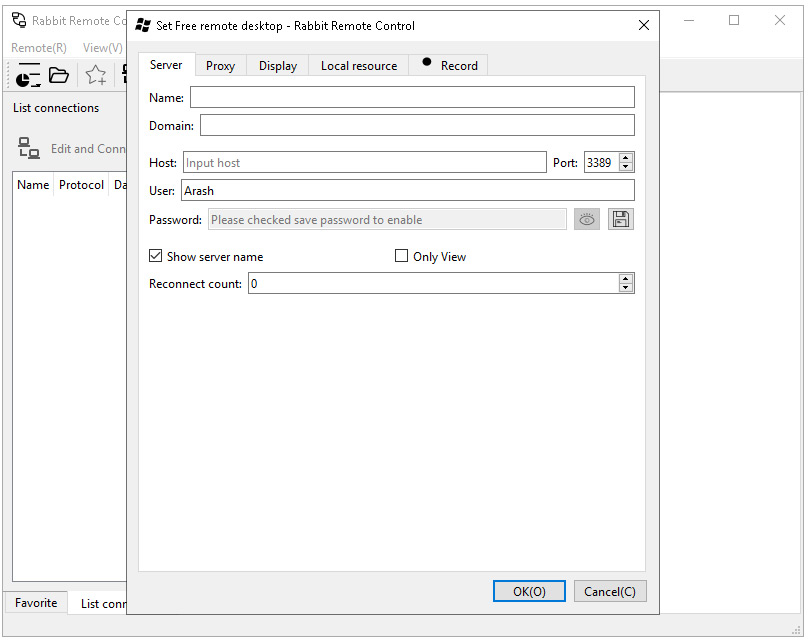Click the dialog title bar Windows flag icon
Screen dimensions: 809x644
point(143,25)
